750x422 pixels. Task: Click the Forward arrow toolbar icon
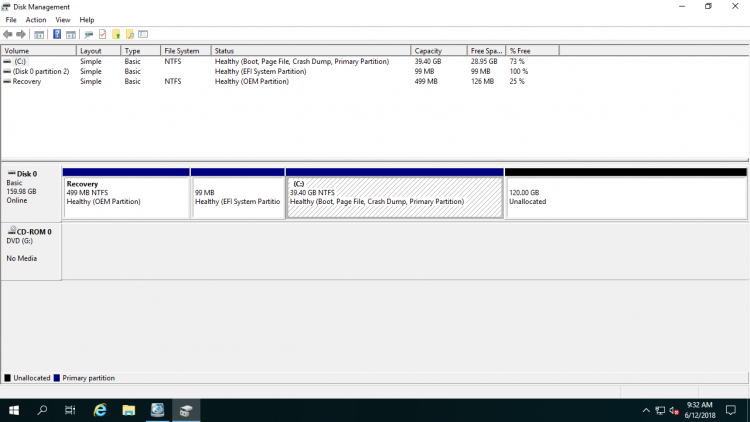(21, 34)
